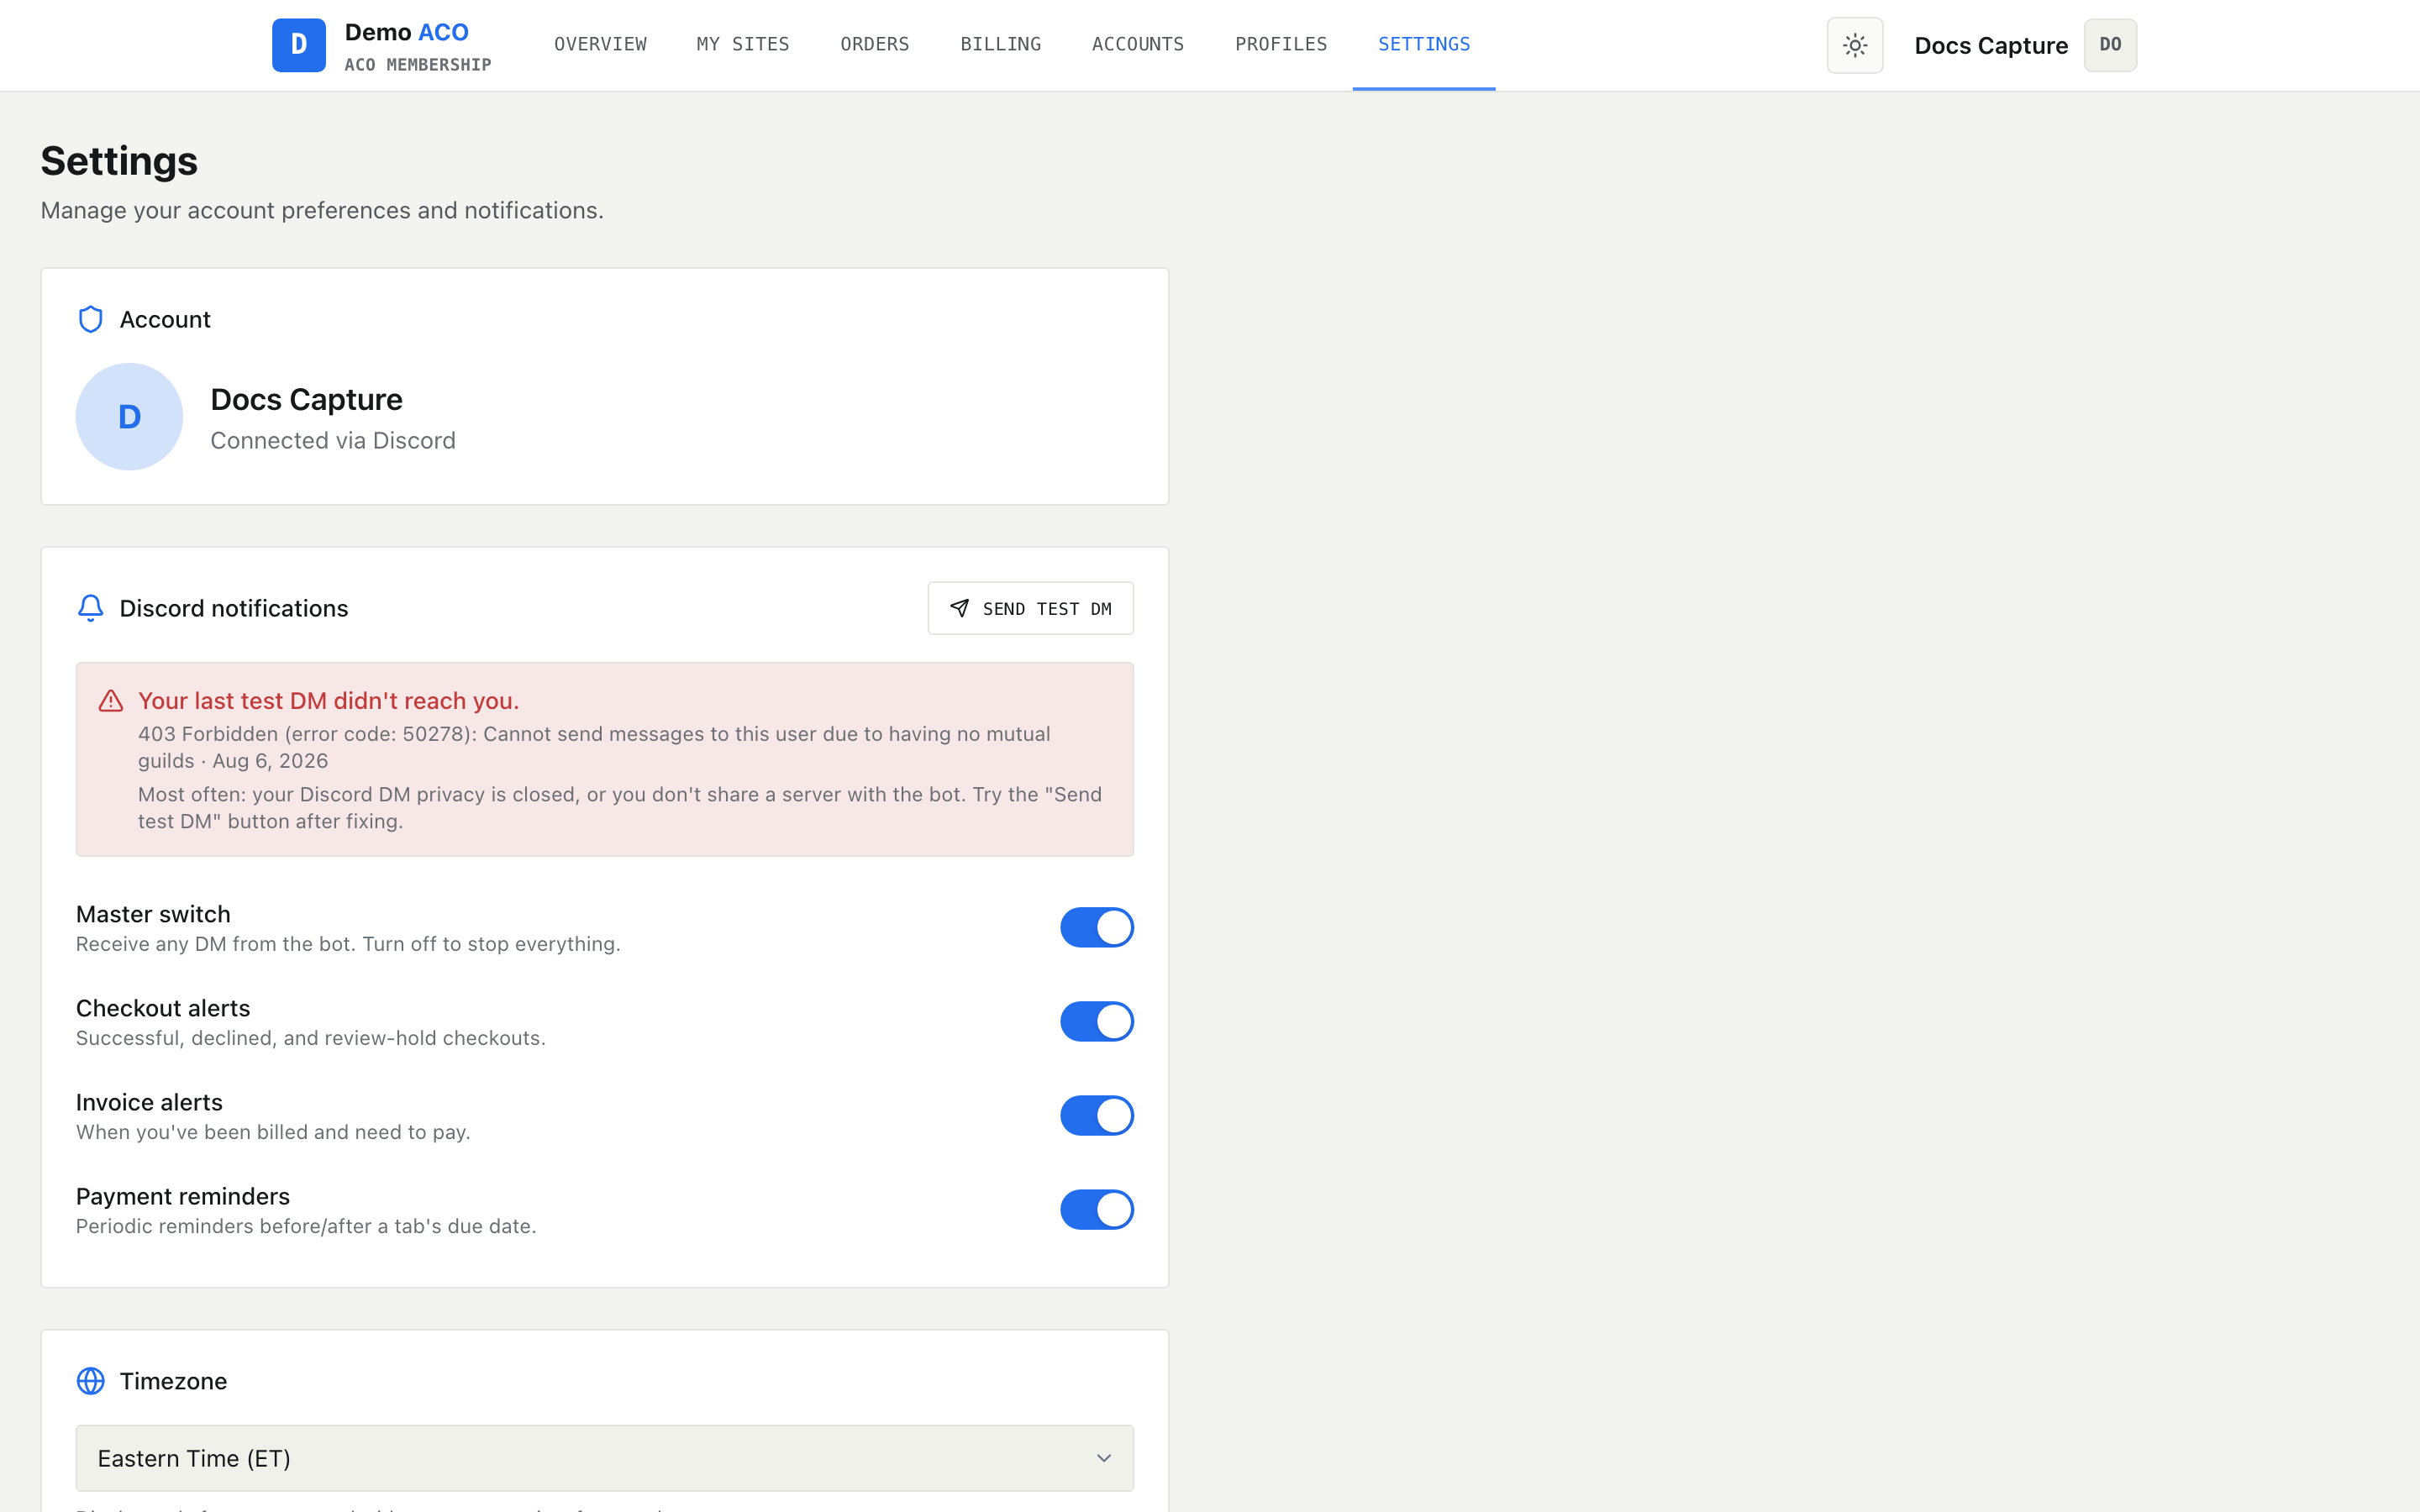Click the Demo ACO brand name
The height and width of the screenshot is (1512, 2420).
coord(407,32)
